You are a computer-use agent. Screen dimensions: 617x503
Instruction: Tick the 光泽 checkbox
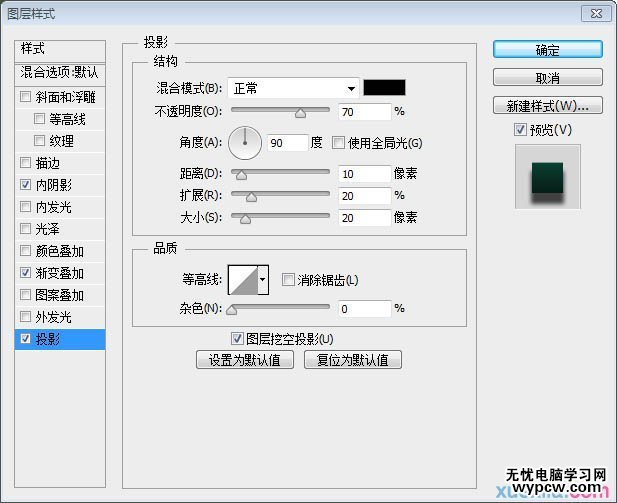[x=26, y=229]
